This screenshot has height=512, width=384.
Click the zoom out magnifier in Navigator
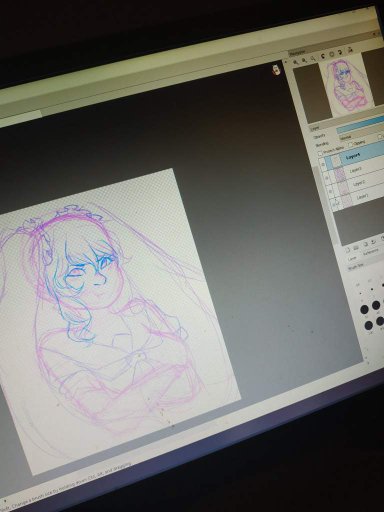304,60
